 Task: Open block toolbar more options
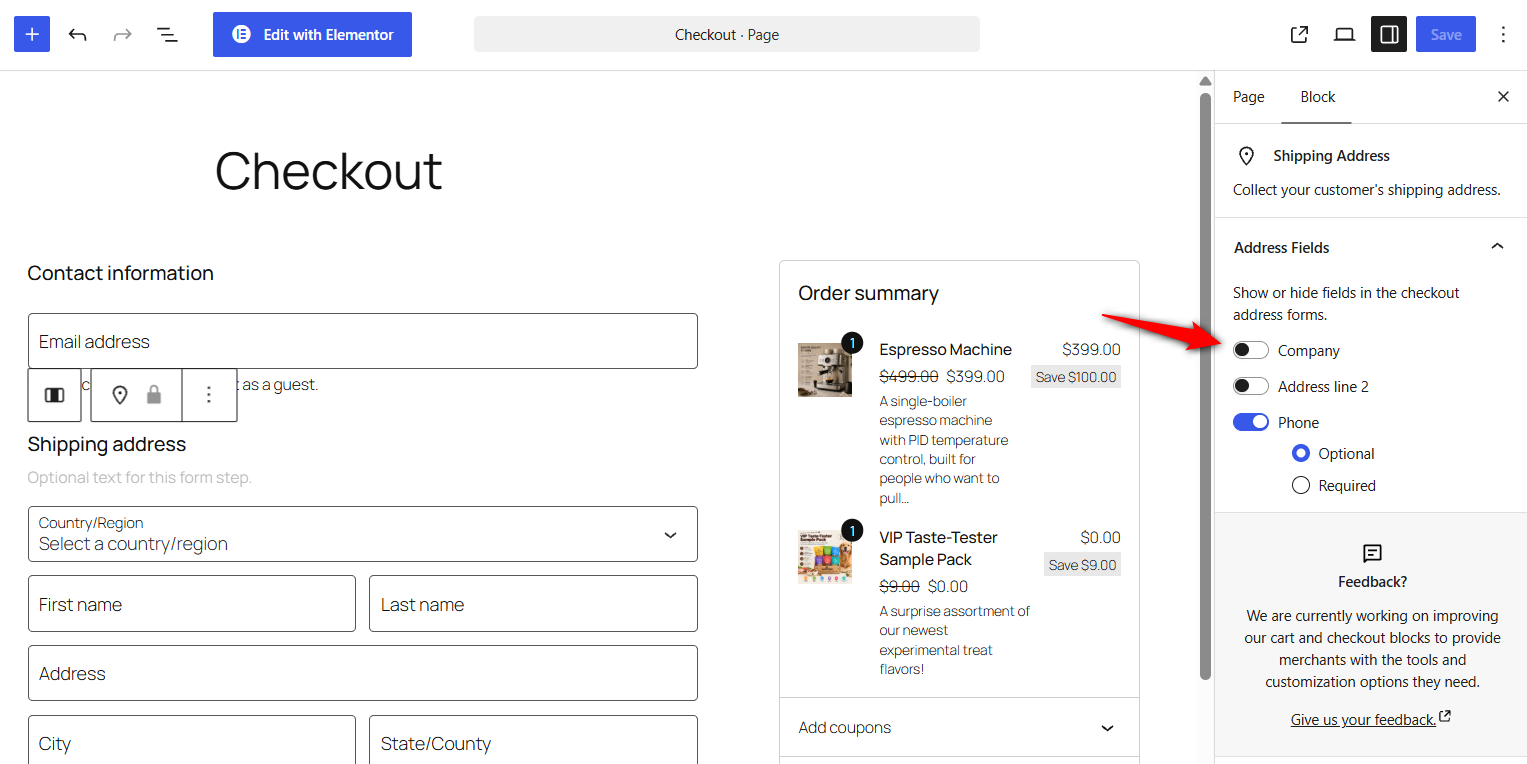click(209, 395)
